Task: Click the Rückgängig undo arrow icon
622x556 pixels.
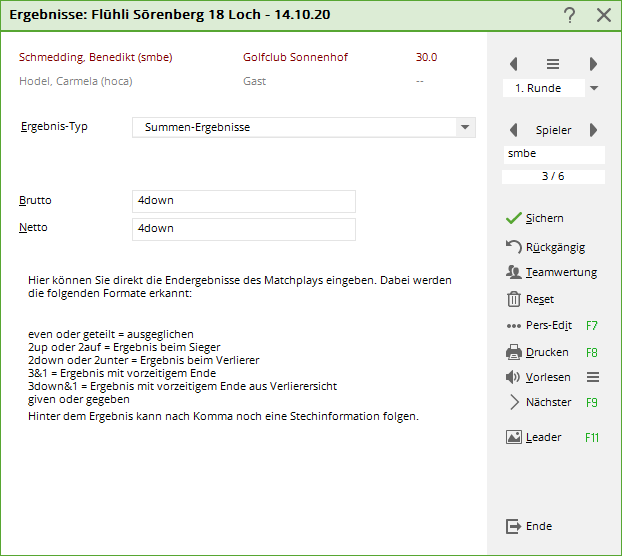Action: [x=514, y=246]
